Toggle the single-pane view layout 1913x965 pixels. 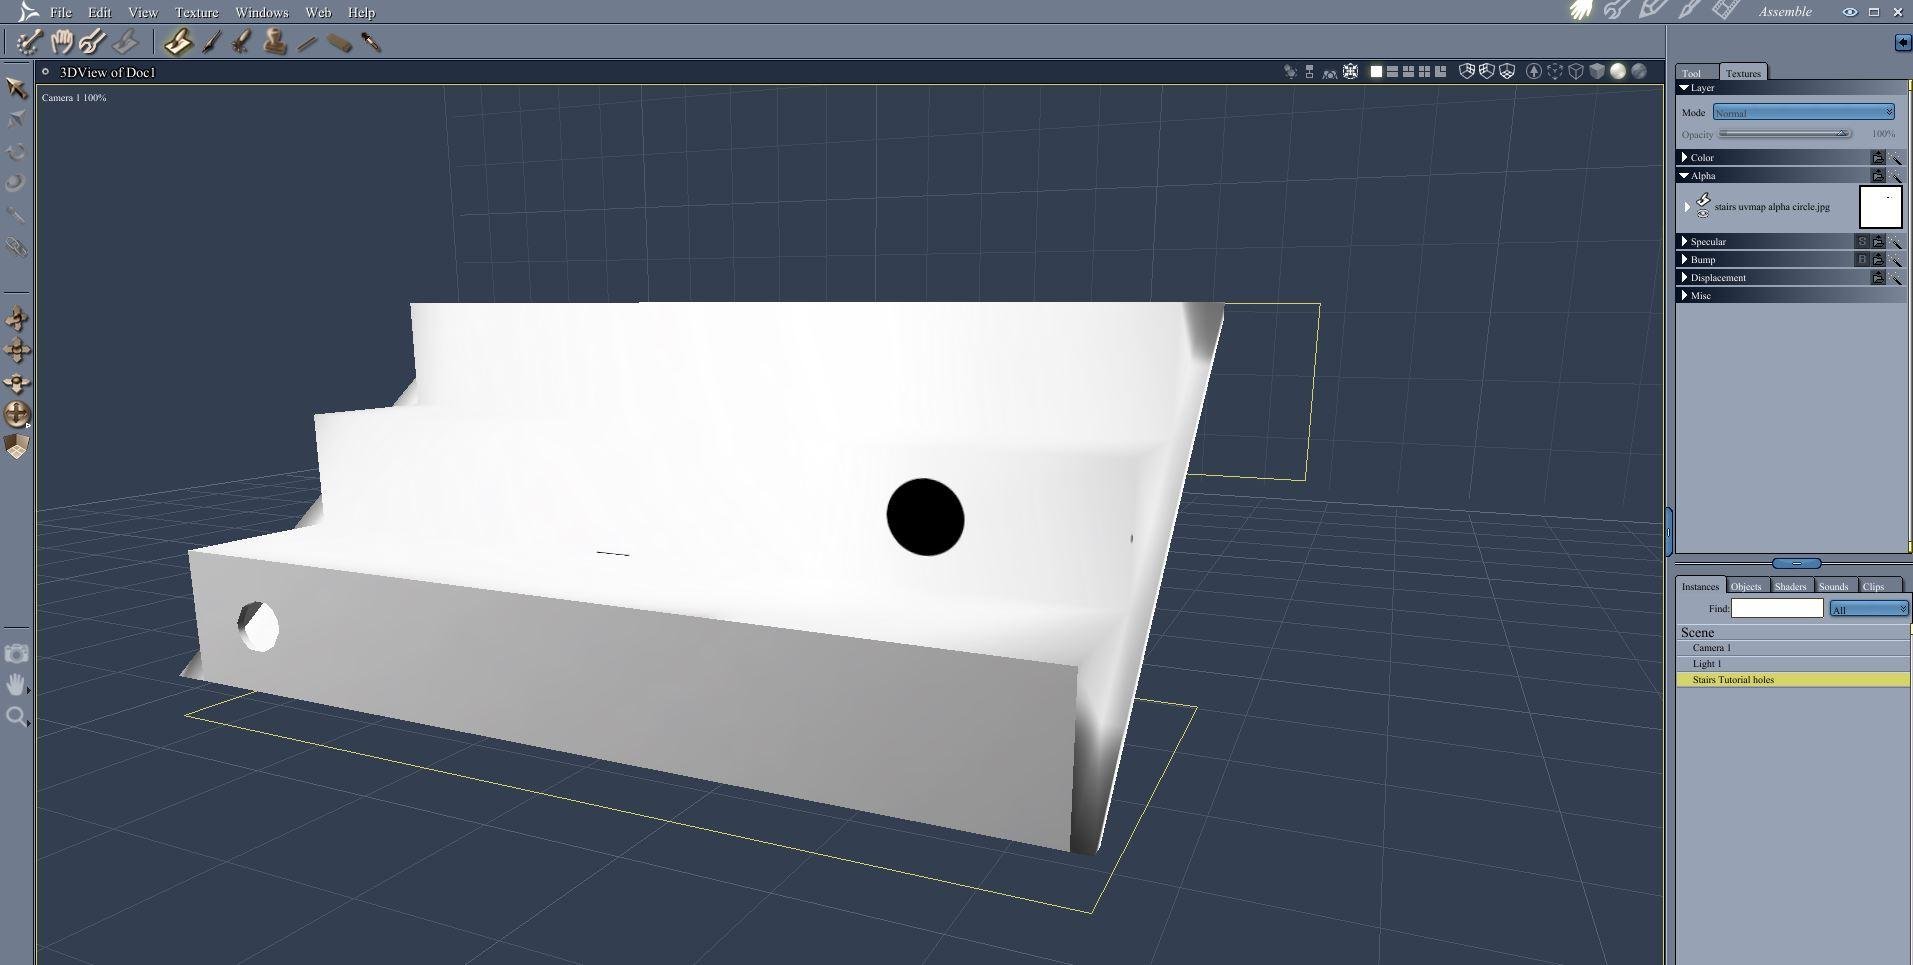coord(1376,72)
